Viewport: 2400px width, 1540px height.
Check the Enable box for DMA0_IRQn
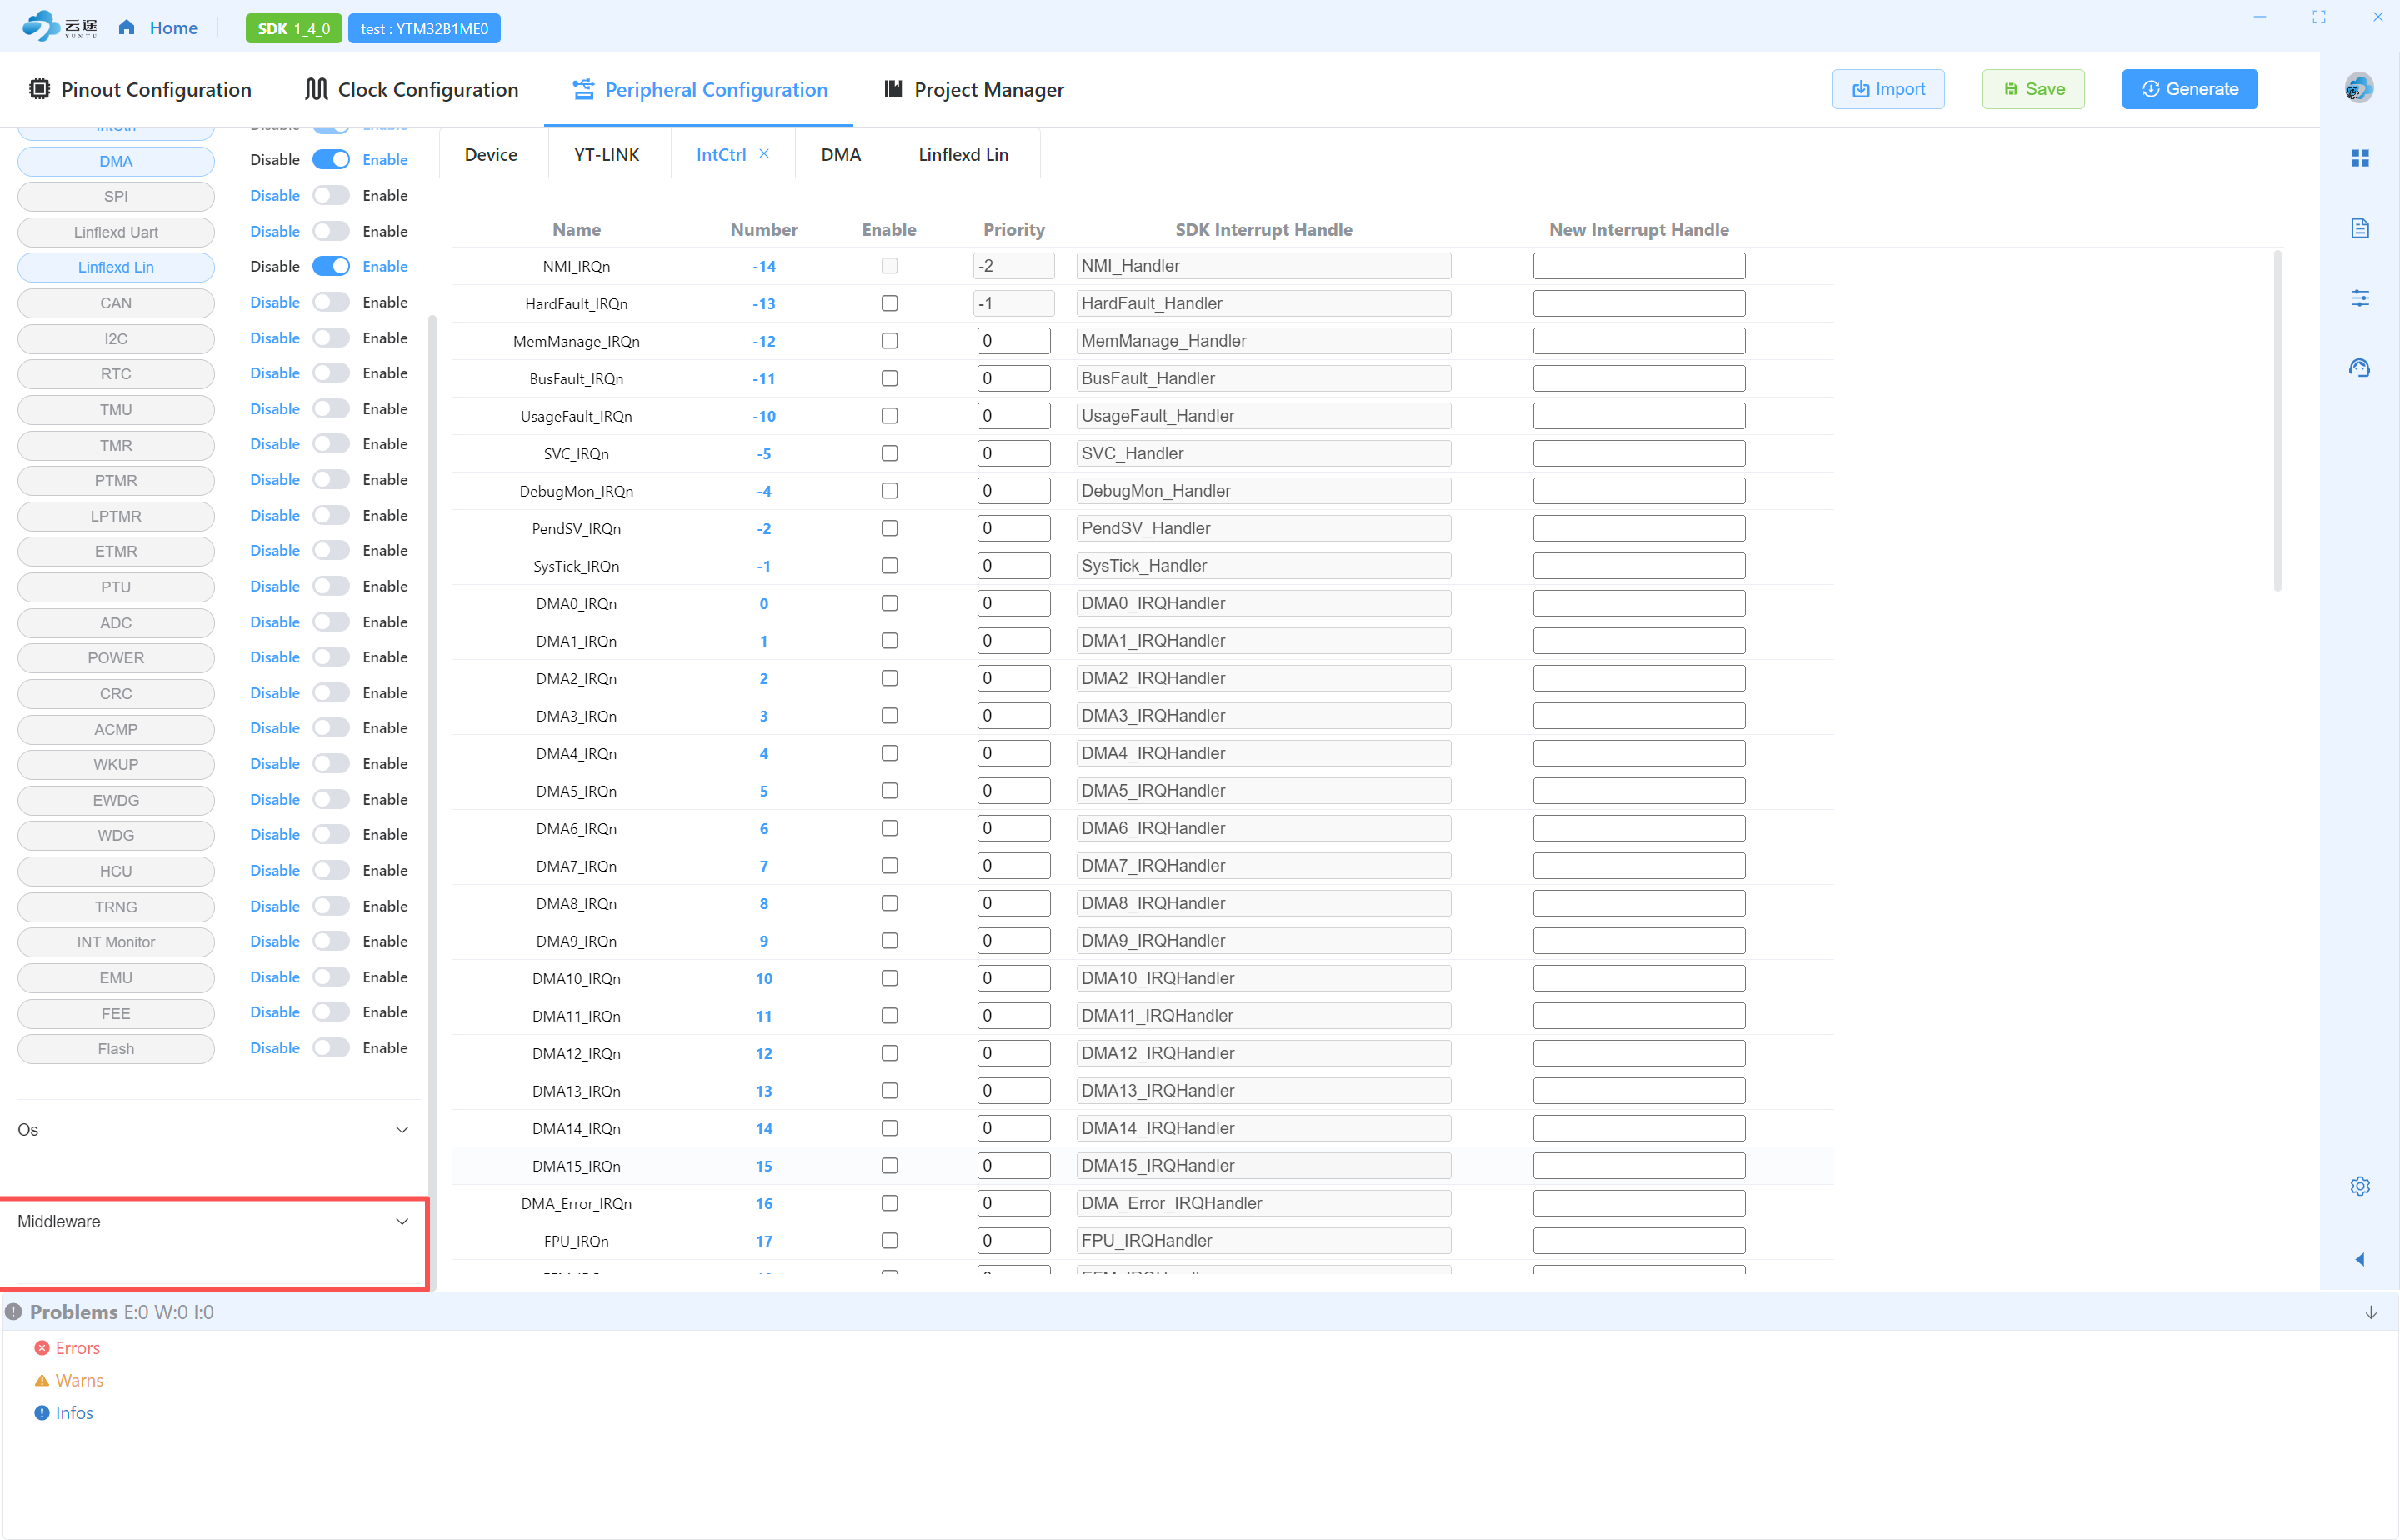point(889,603)
